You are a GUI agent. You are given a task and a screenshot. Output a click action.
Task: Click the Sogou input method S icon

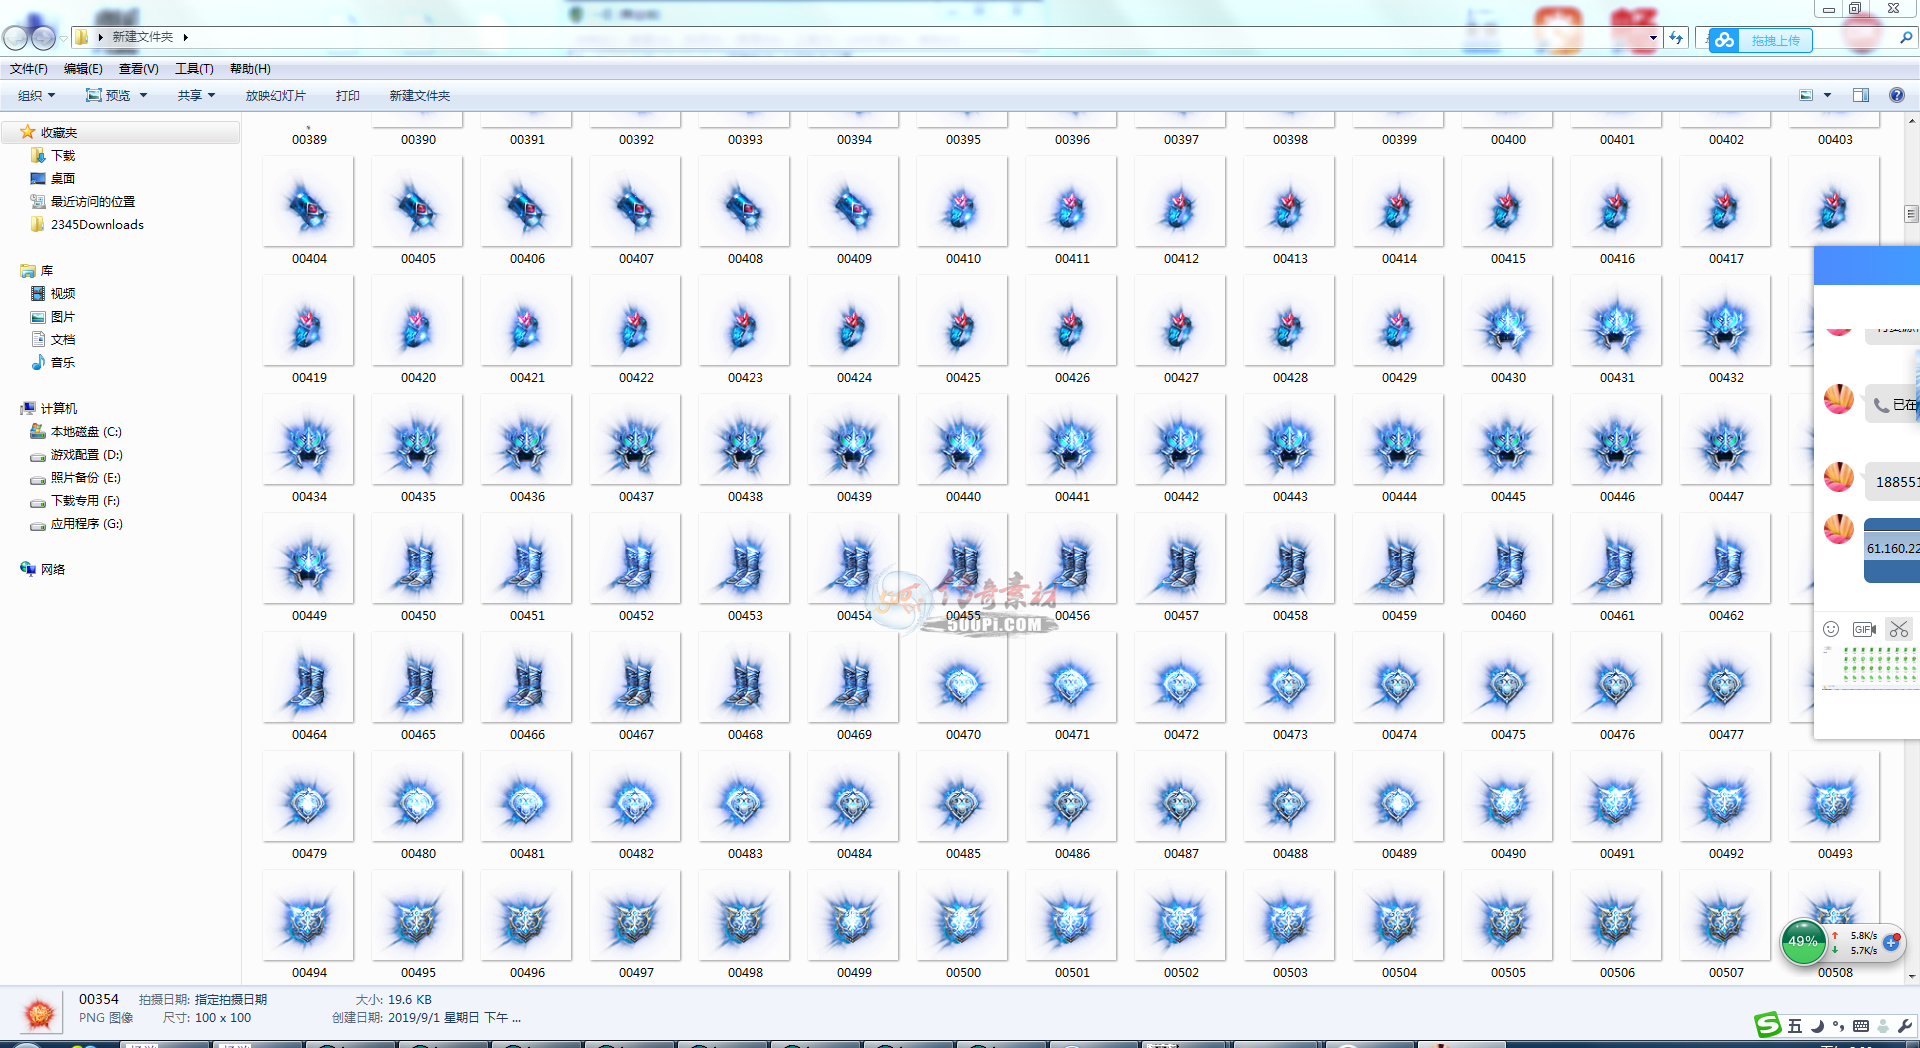1768,1025
